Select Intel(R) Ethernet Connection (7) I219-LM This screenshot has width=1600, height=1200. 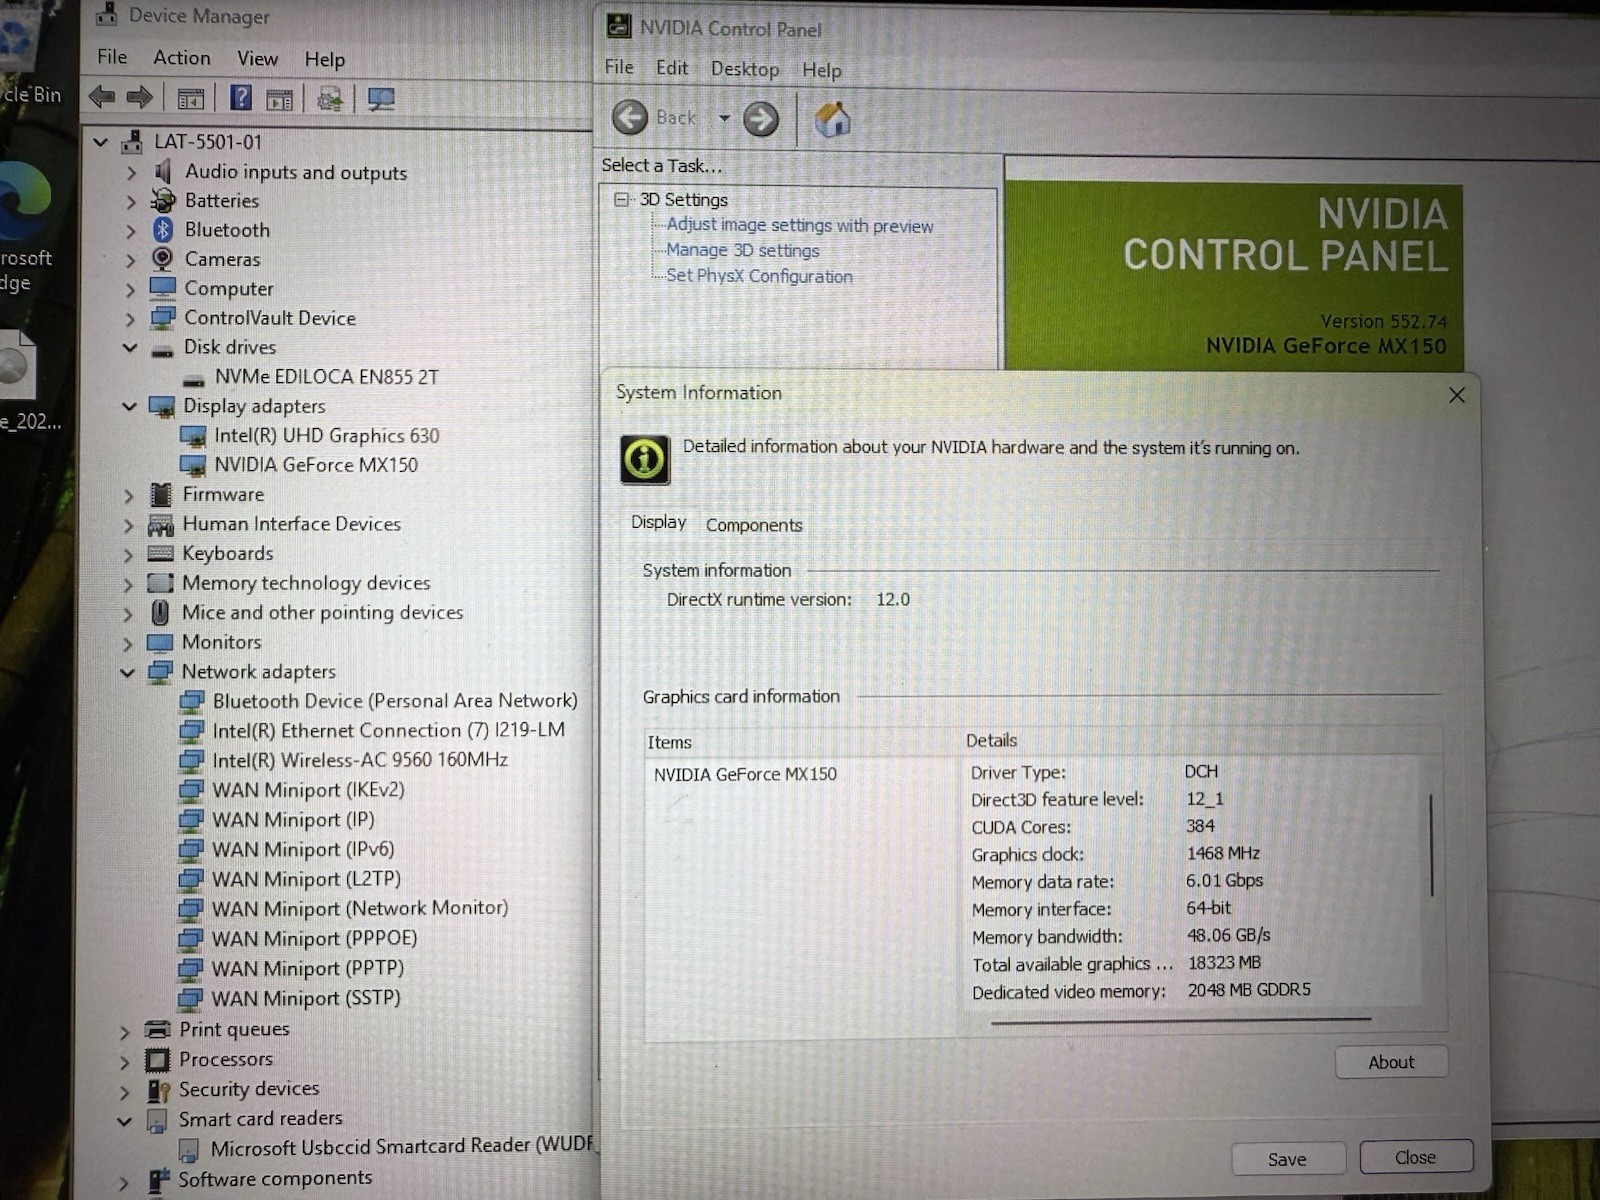[388, 731]
